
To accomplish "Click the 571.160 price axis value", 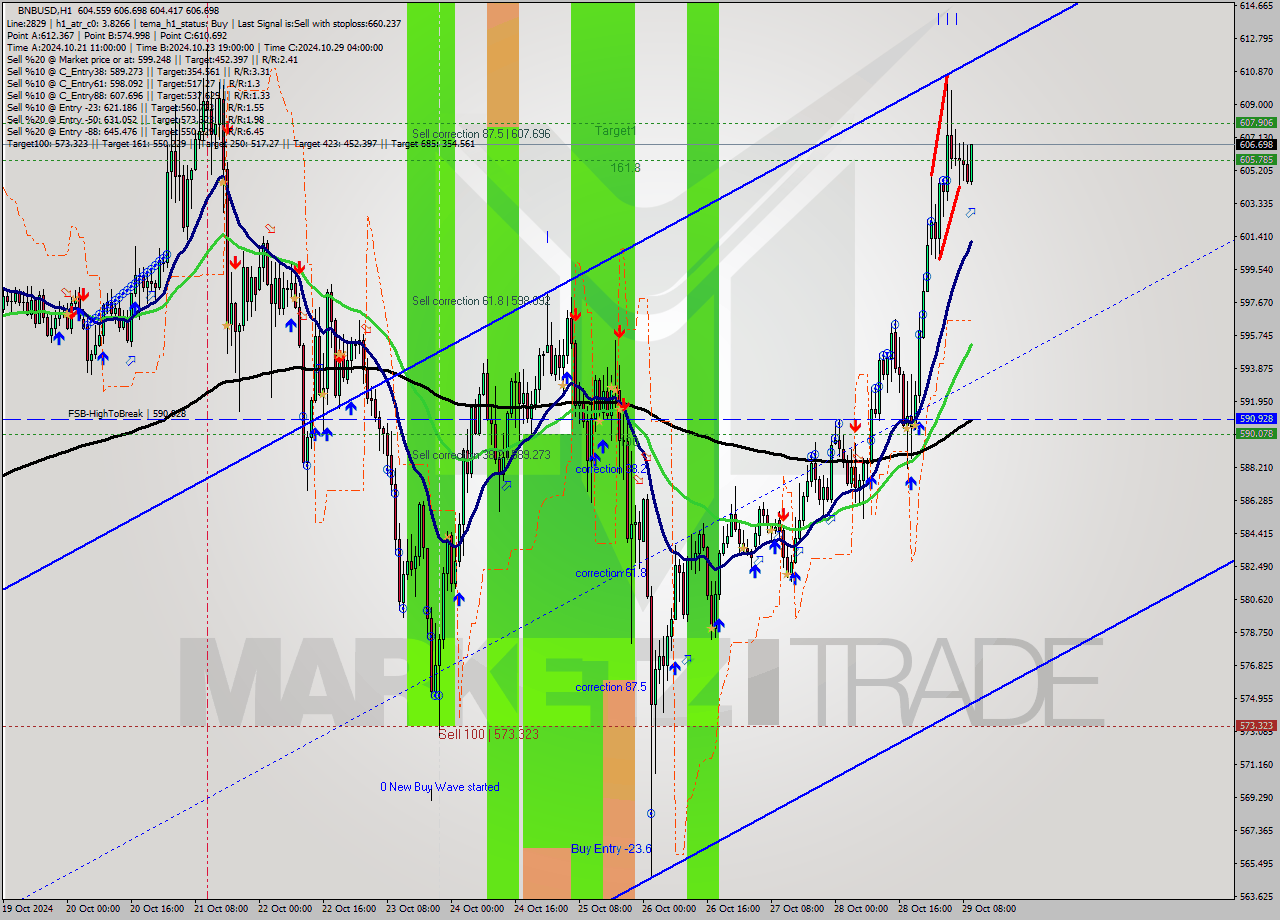I will tap(1256, 764).
